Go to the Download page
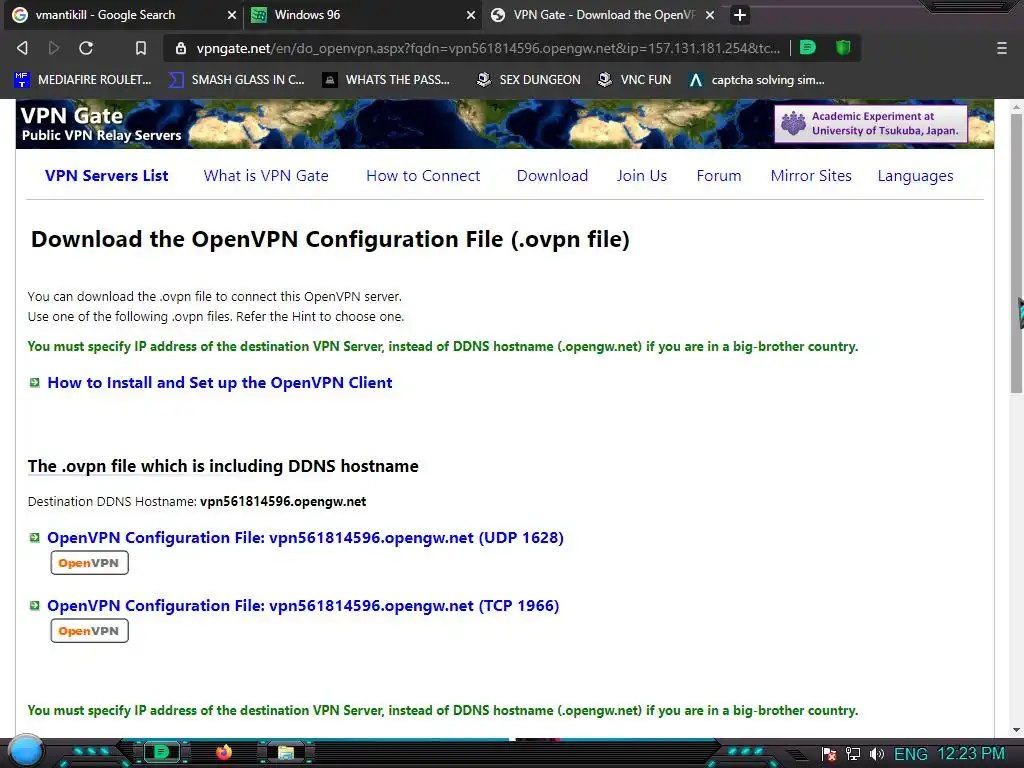1024x768 pixels. 552,176
